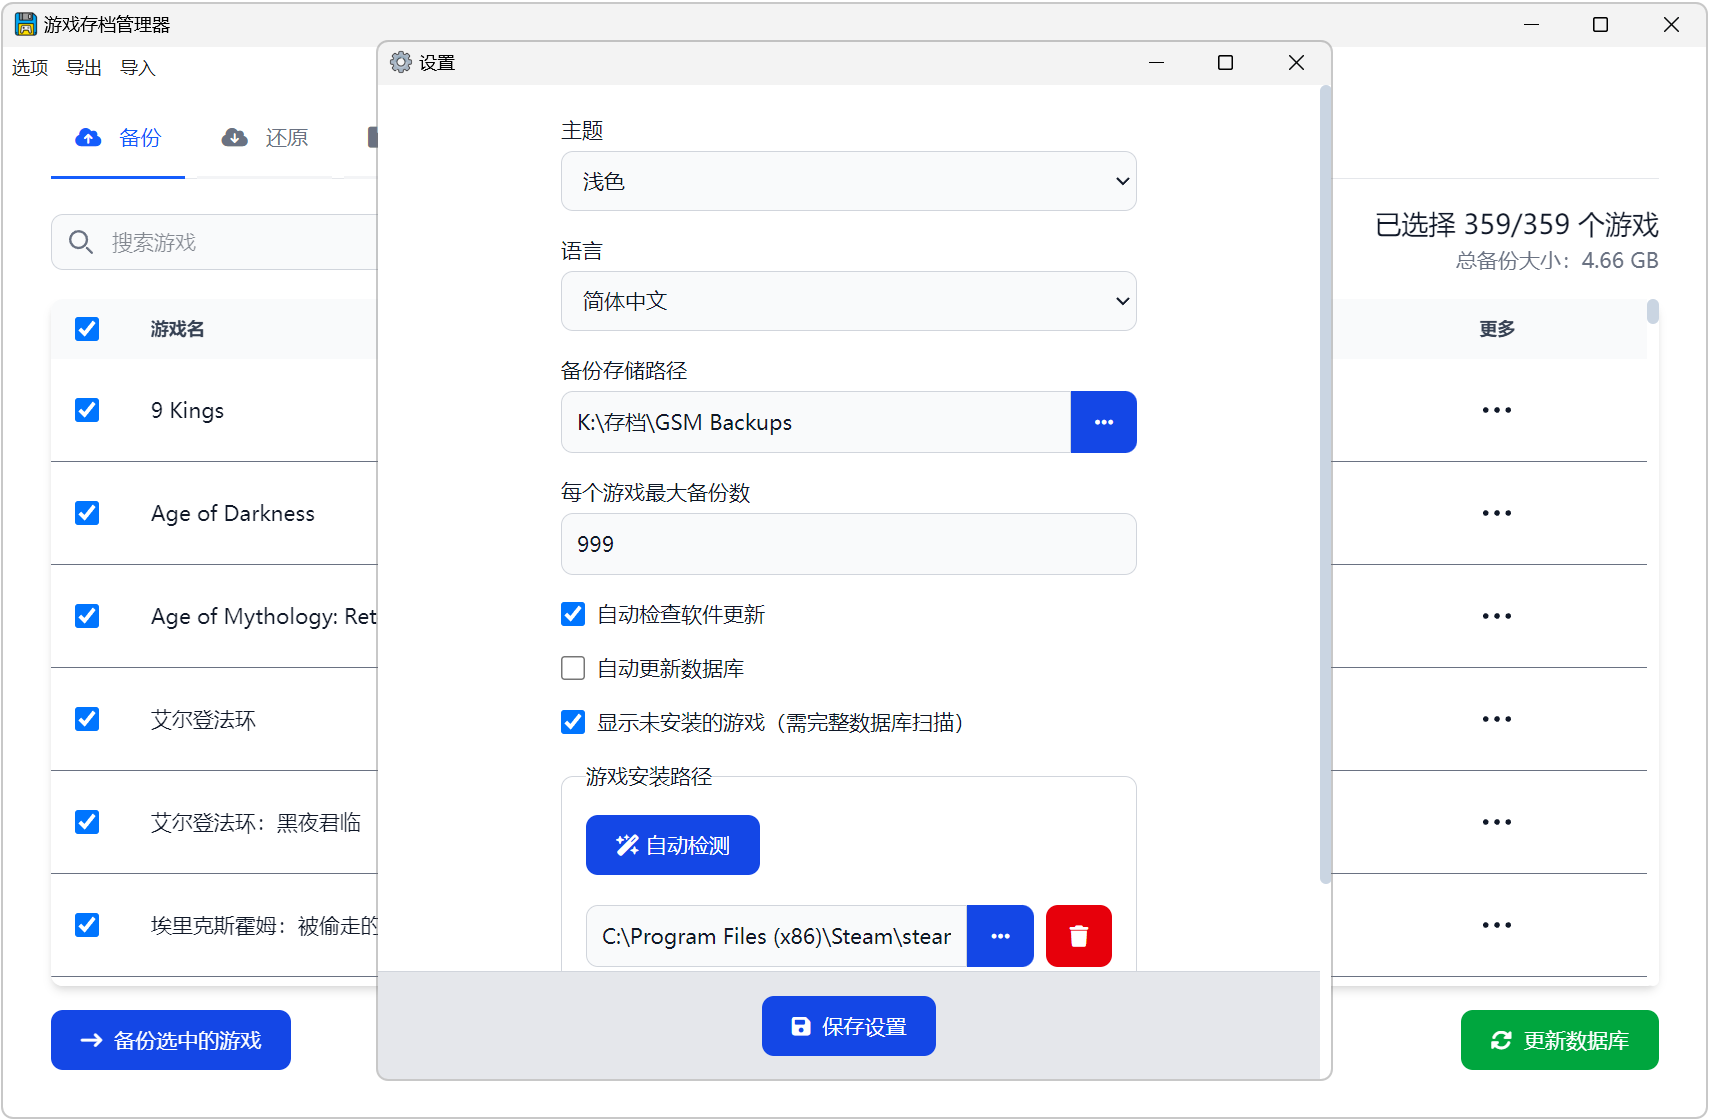The width and height of the screenshot is (1709, 1120).
Task: Click the 游戏名 column header
Action: (x=177, y=329)
